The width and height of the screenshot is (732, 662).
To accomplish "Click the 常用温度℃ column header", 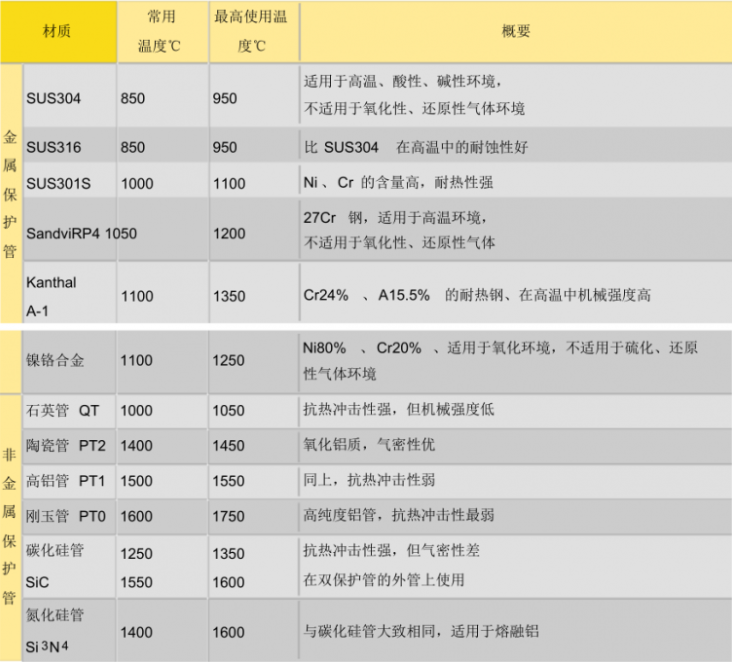I will (x=161, y=32).
